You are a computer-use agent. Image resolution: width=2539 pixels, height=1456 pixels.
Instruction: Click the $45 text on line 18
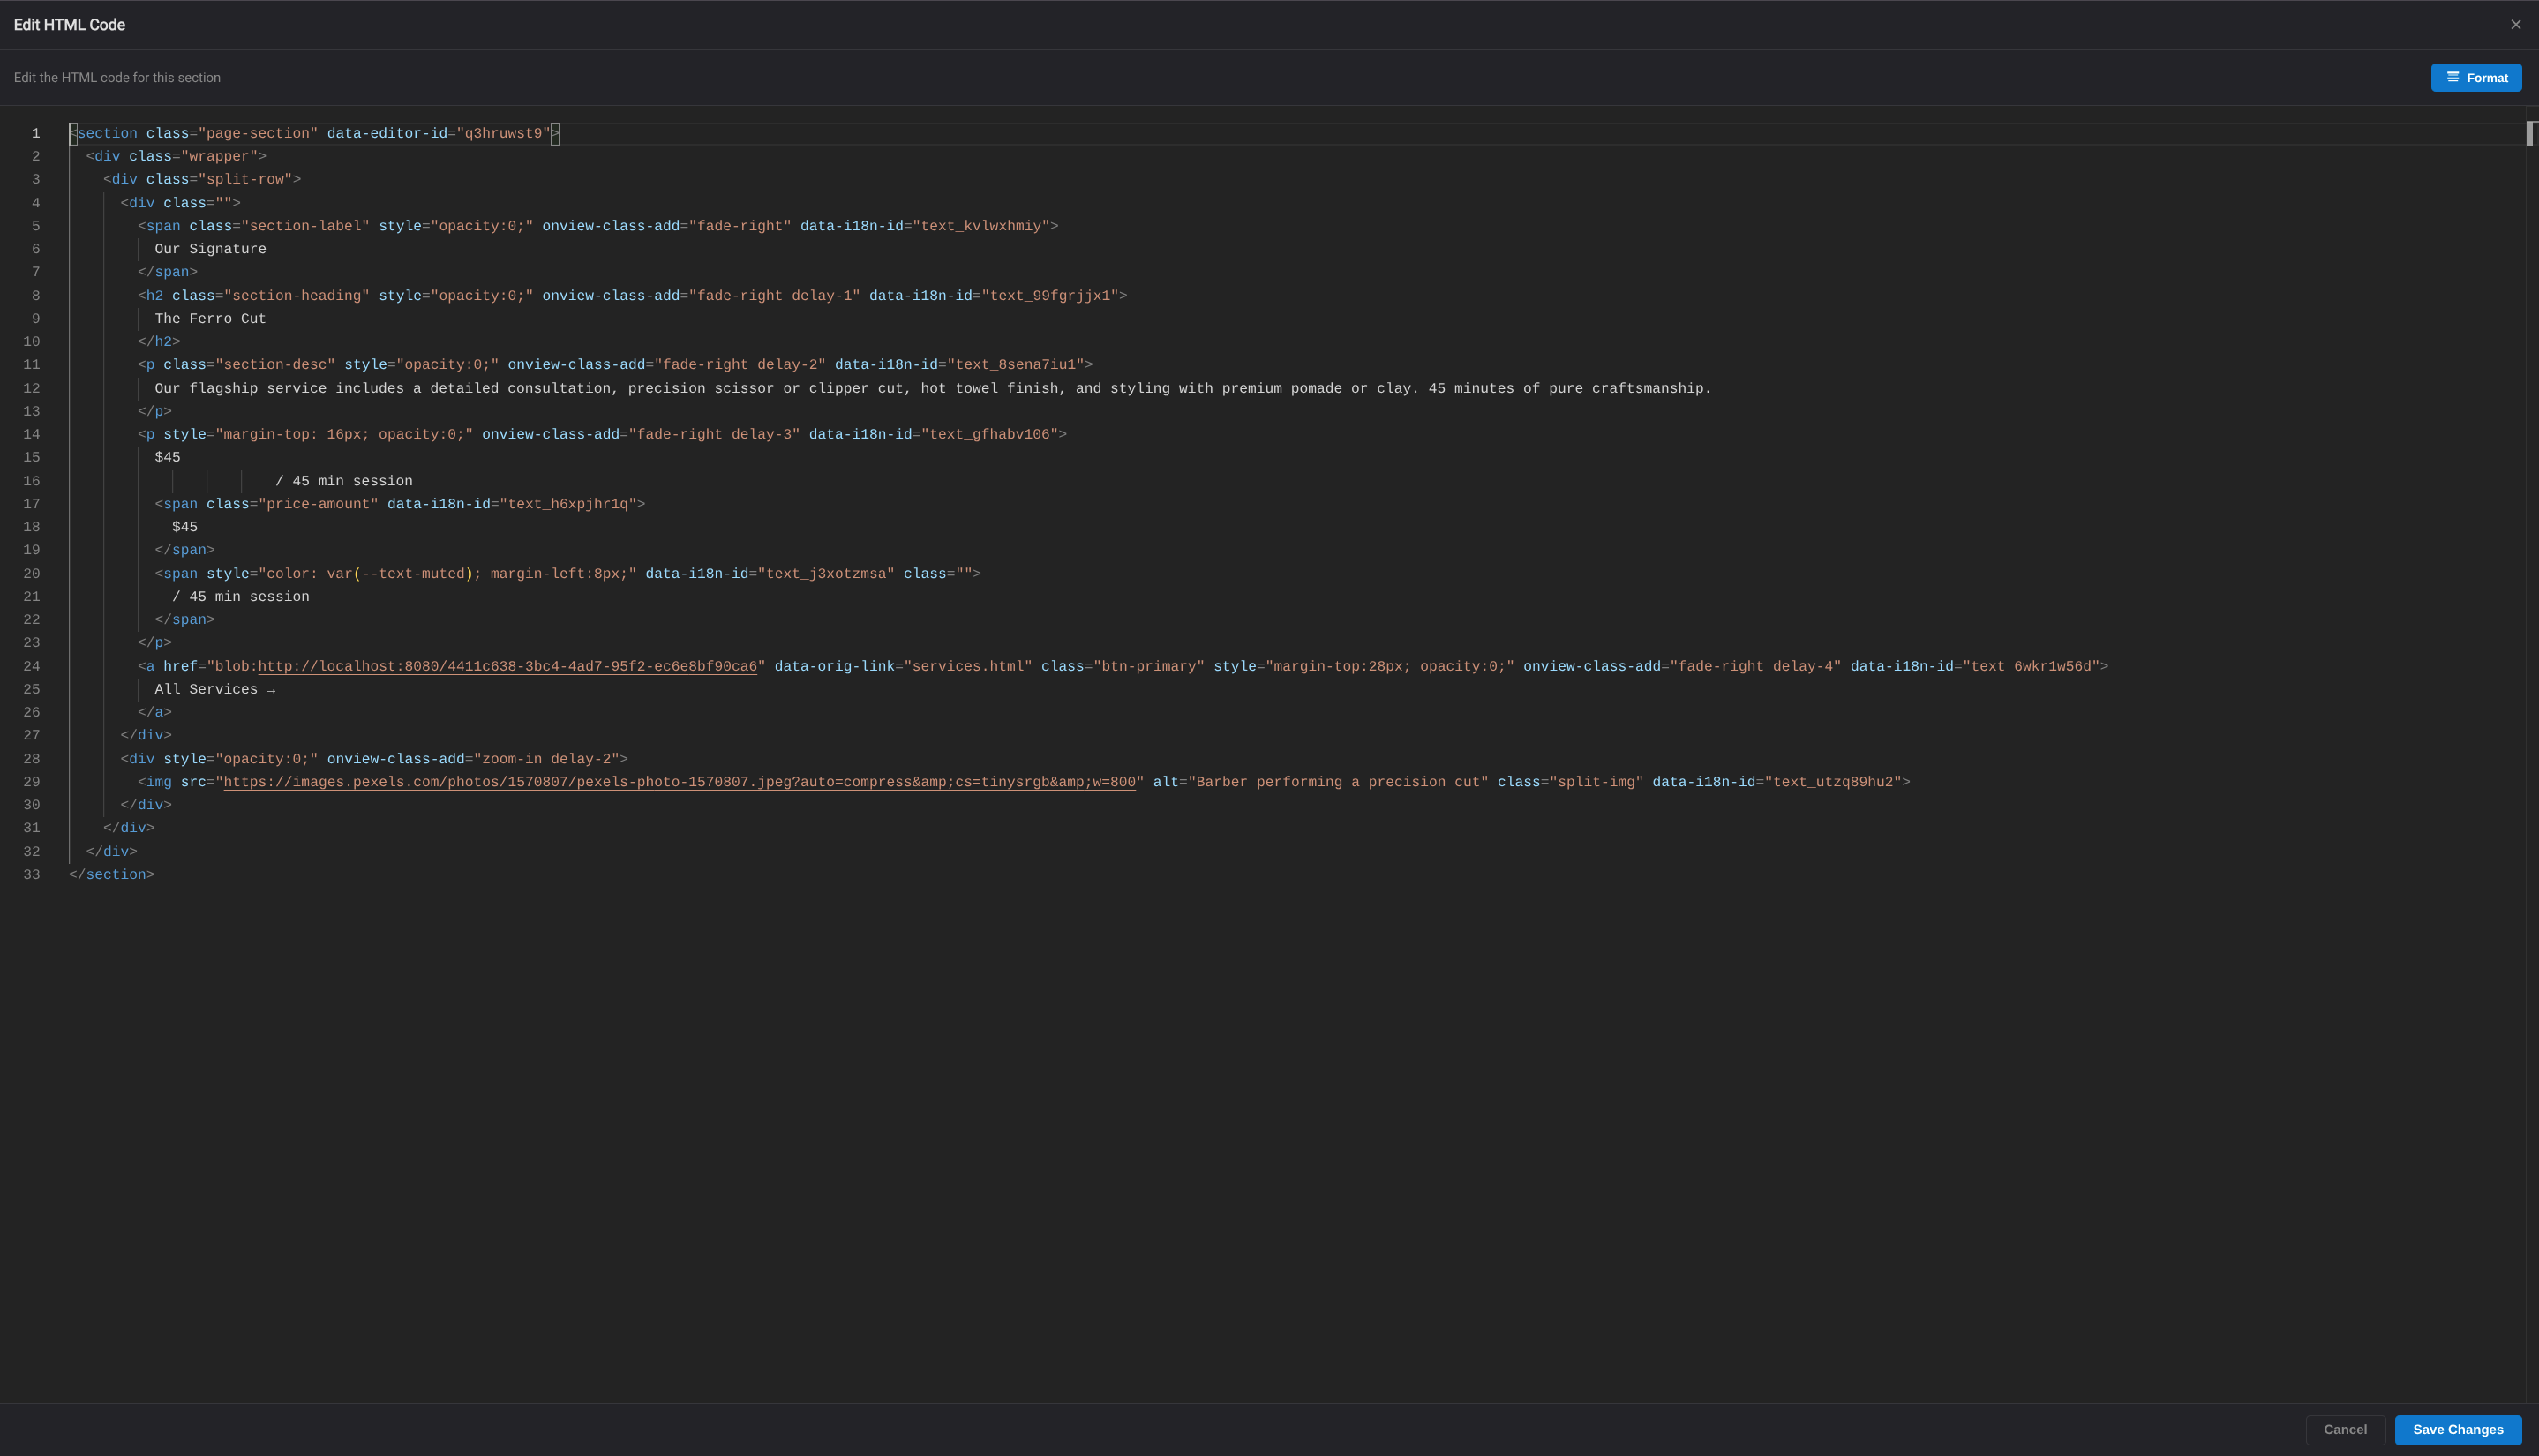(x=185, y=528)
